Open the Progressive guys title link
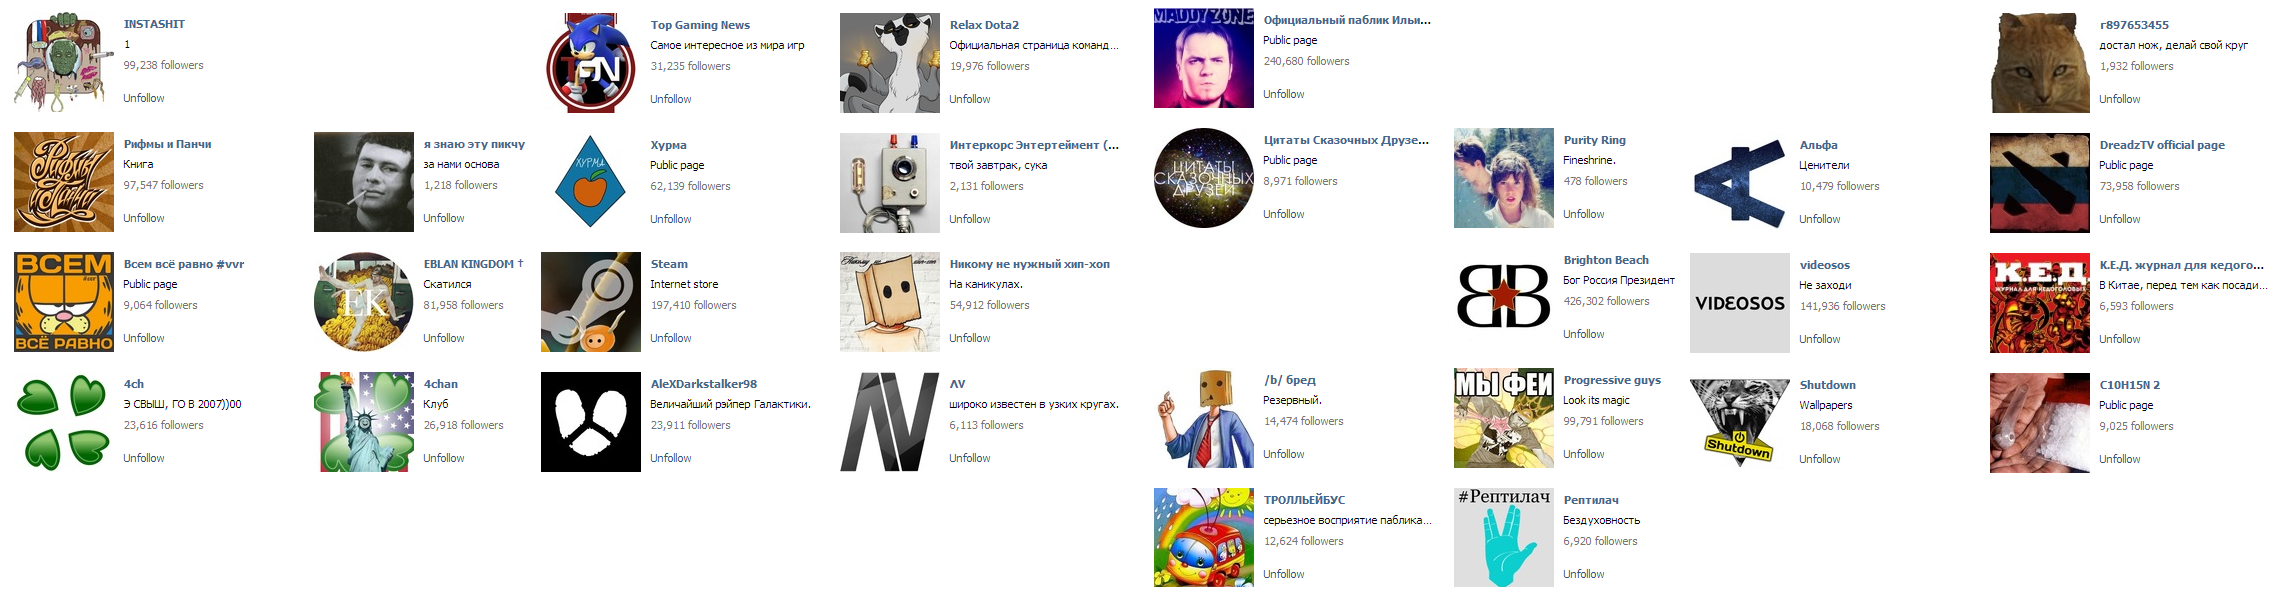The width and height of the screenshot is (2286, 594). [1612, 380]
